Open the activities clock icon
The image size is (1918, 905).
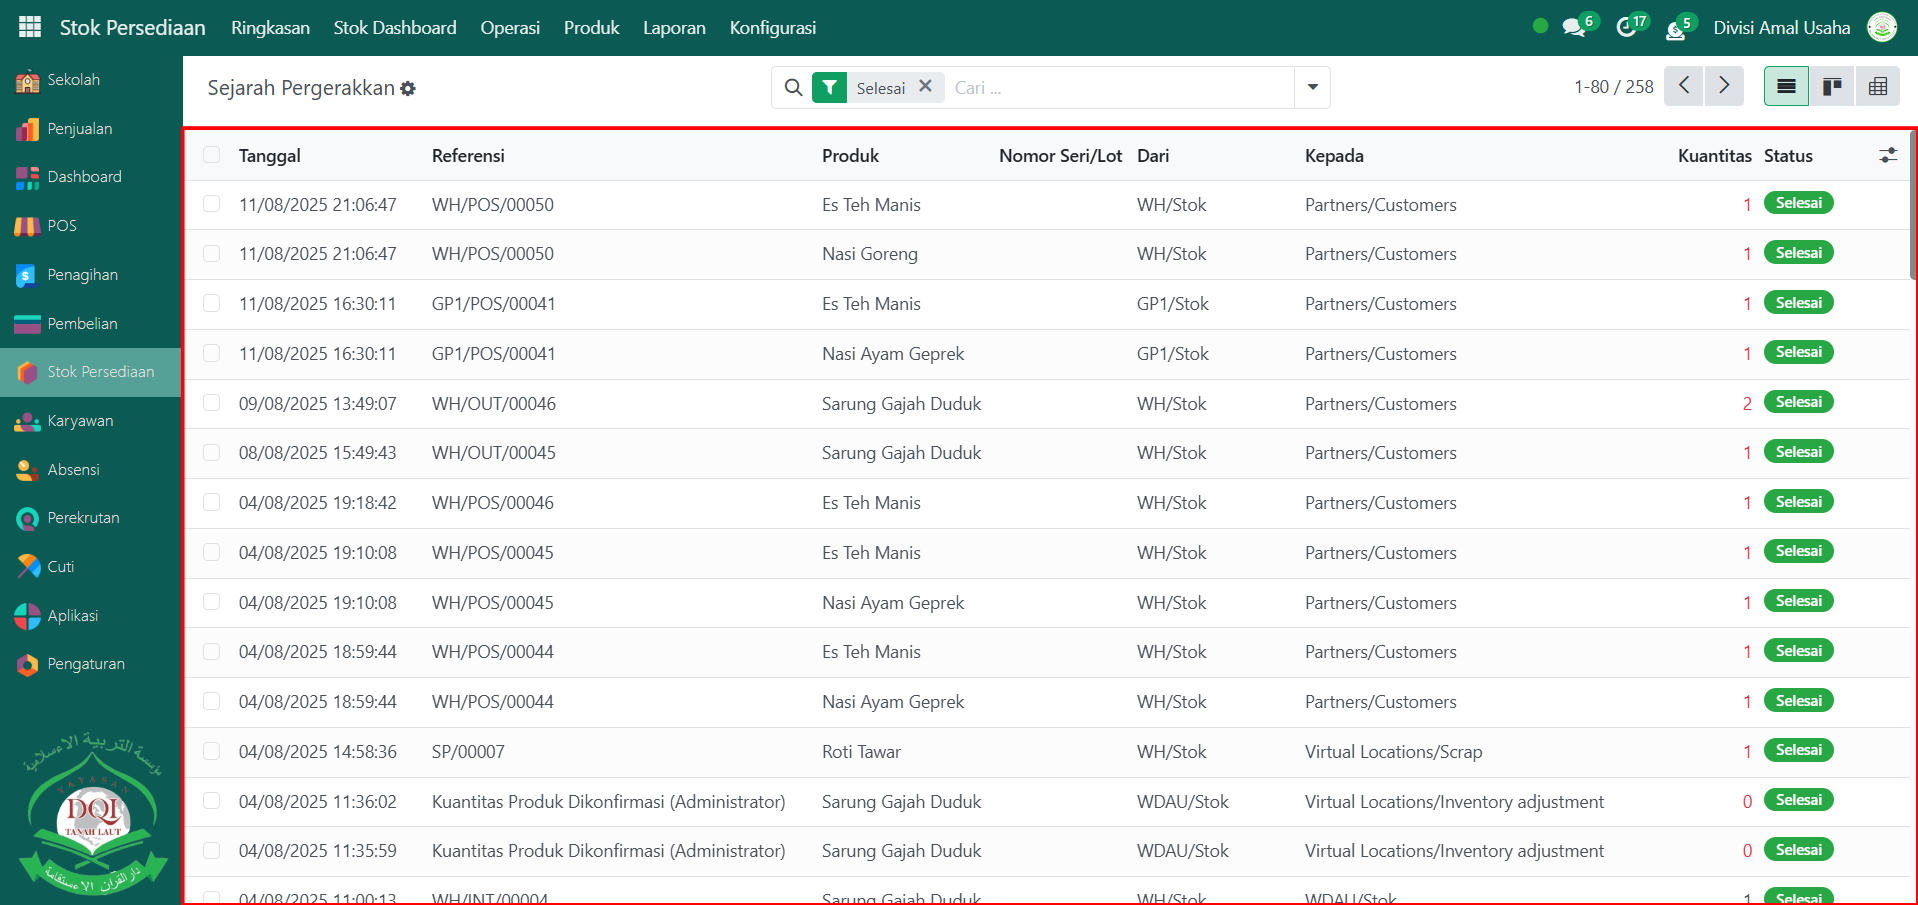pos(1627,27)
